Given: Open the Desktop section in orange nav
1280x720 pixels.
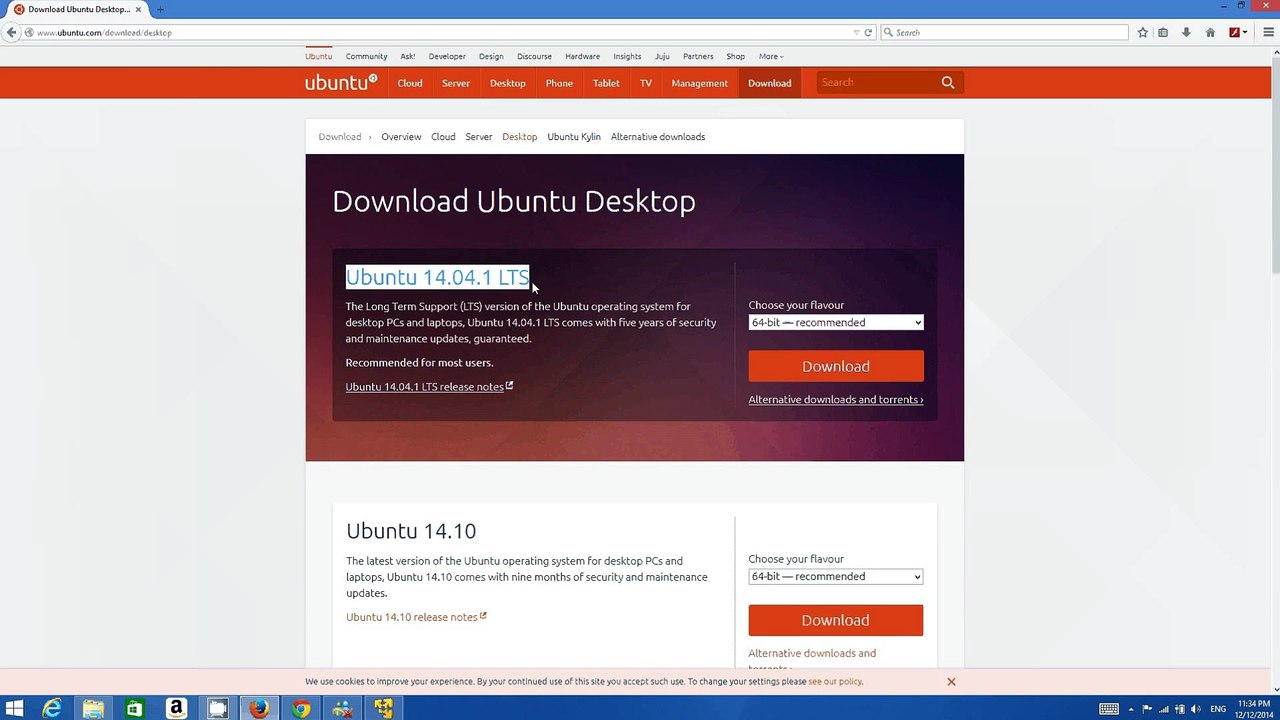Looking at the screenshot, I should (508, 83).
